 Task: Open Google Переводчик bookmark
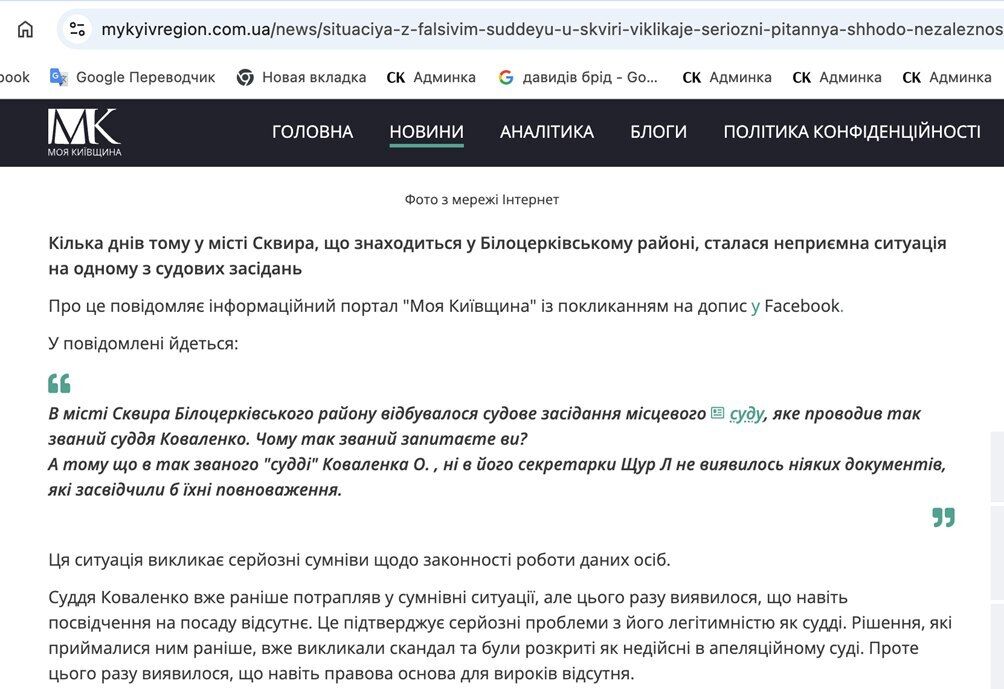pos(133,77)
